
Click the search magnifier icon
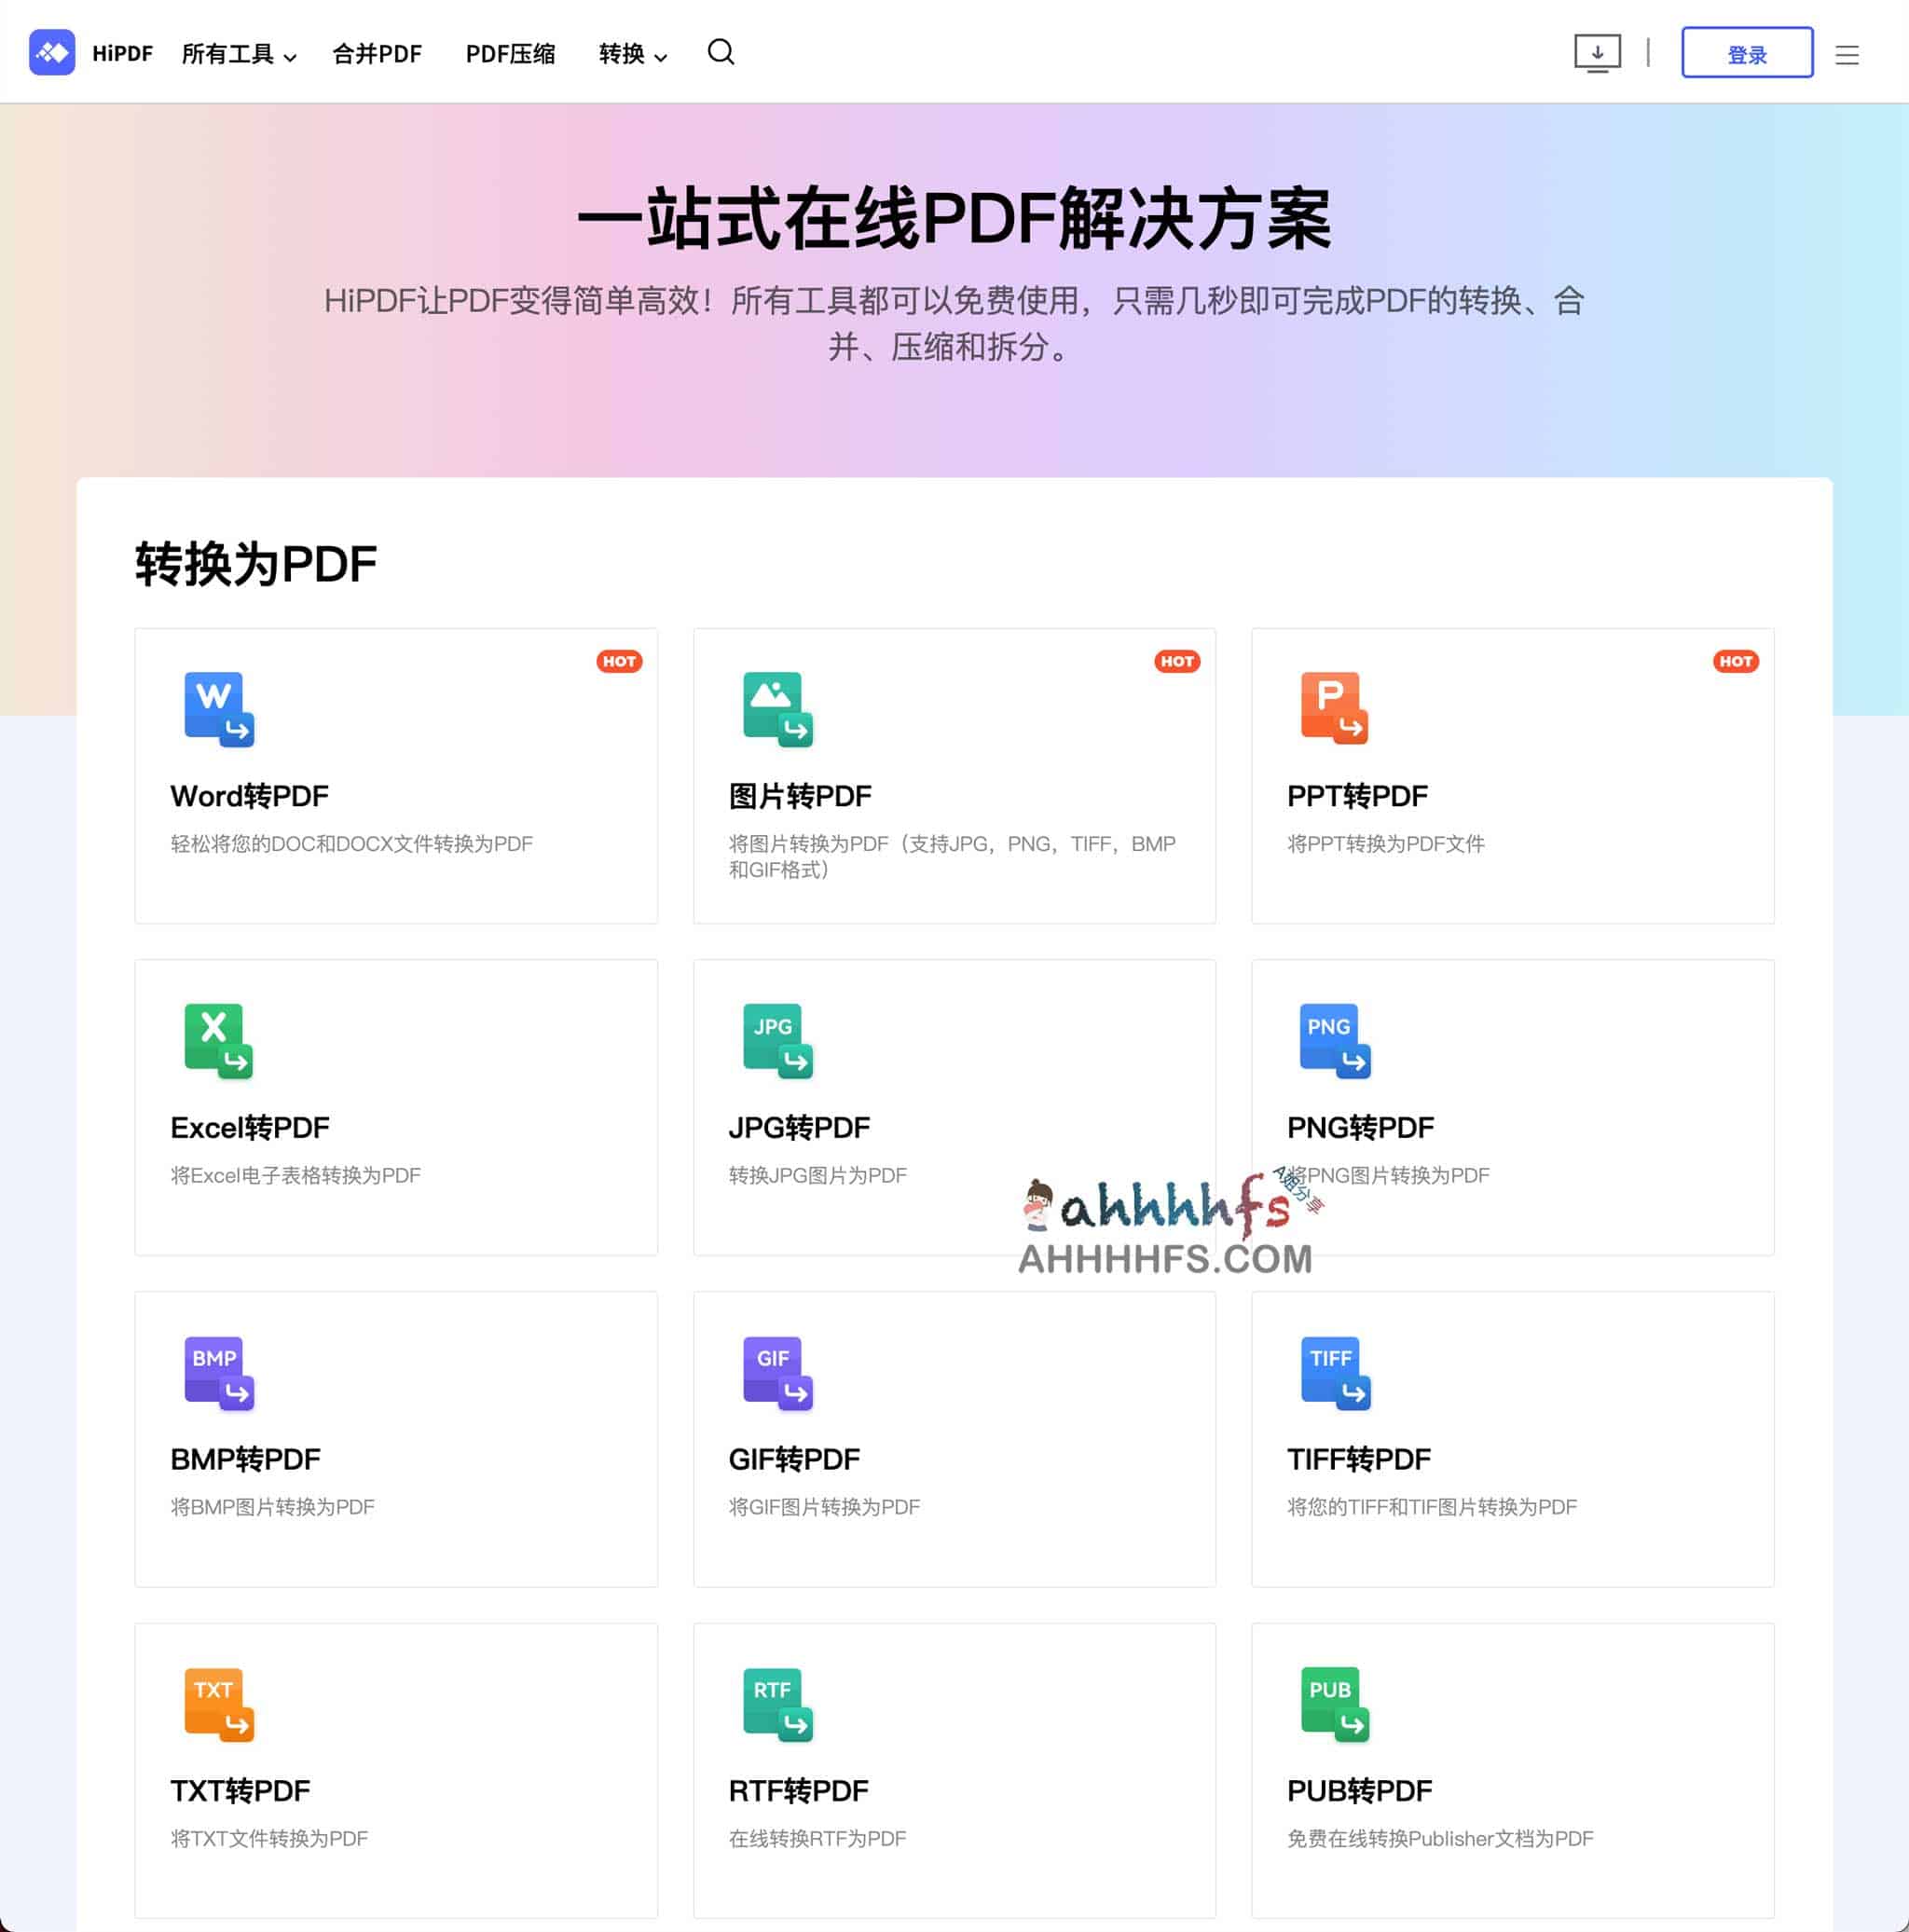[x=720, y=52]
